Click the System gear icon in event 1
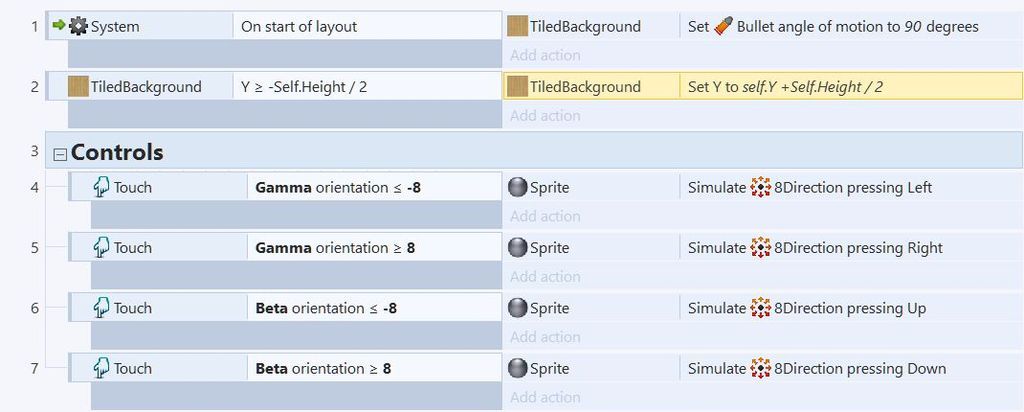The image size is (1024, 412). tap(78, 27)
